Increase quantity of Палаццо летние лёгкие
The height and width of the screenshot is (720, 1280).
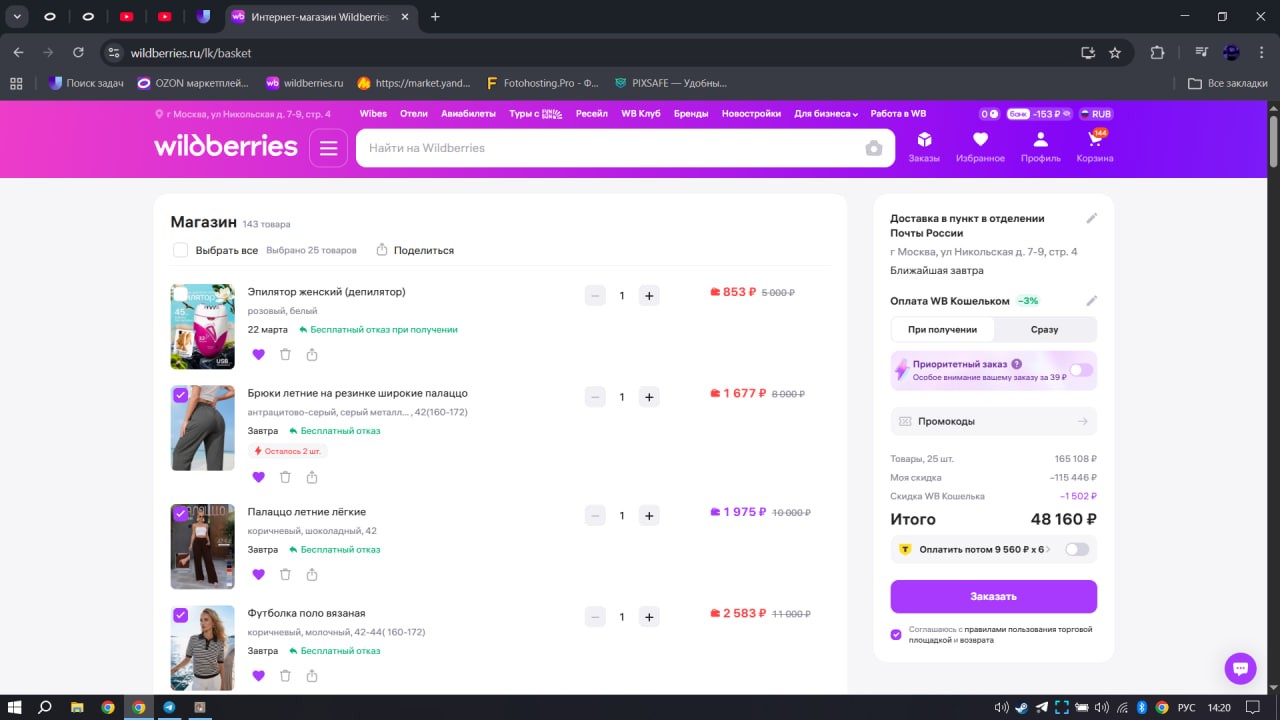[x=649, y=516]
